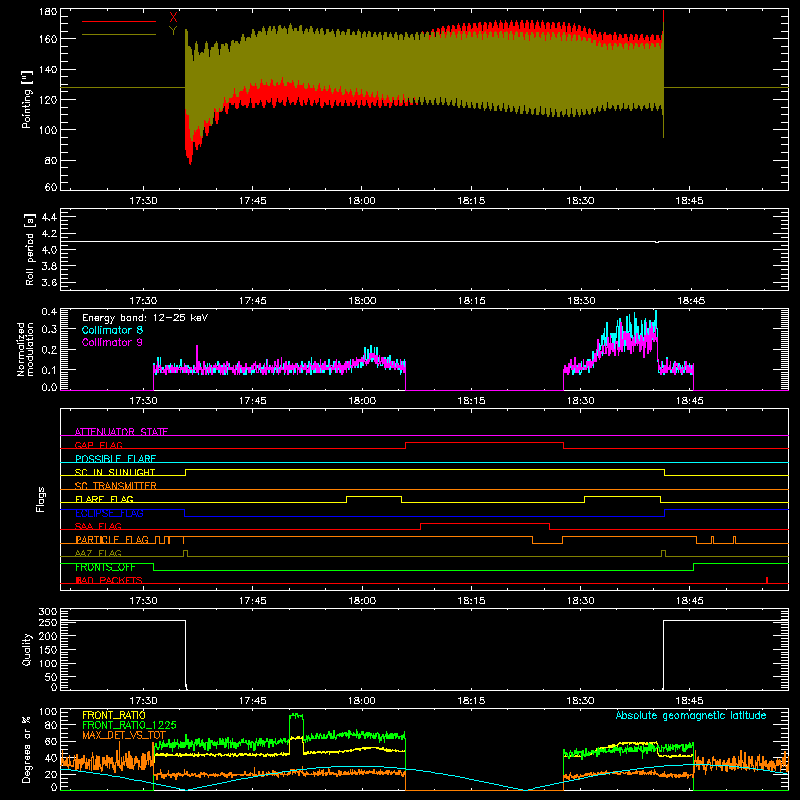Image resolution: width=800 pixels, height=800 pixels.
Task: Click the FRONTS_OFF flag label
Action: click(x=105, y=567)
